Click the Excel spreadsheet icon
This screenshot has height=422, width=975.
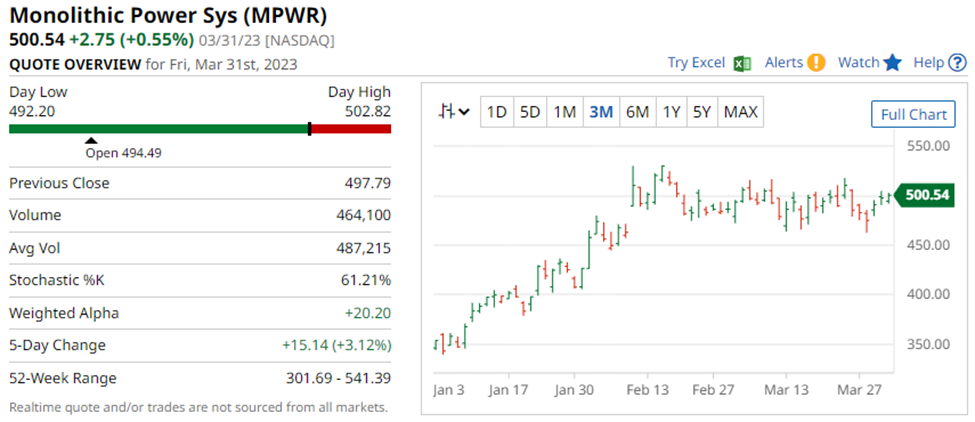coord(742,63)
